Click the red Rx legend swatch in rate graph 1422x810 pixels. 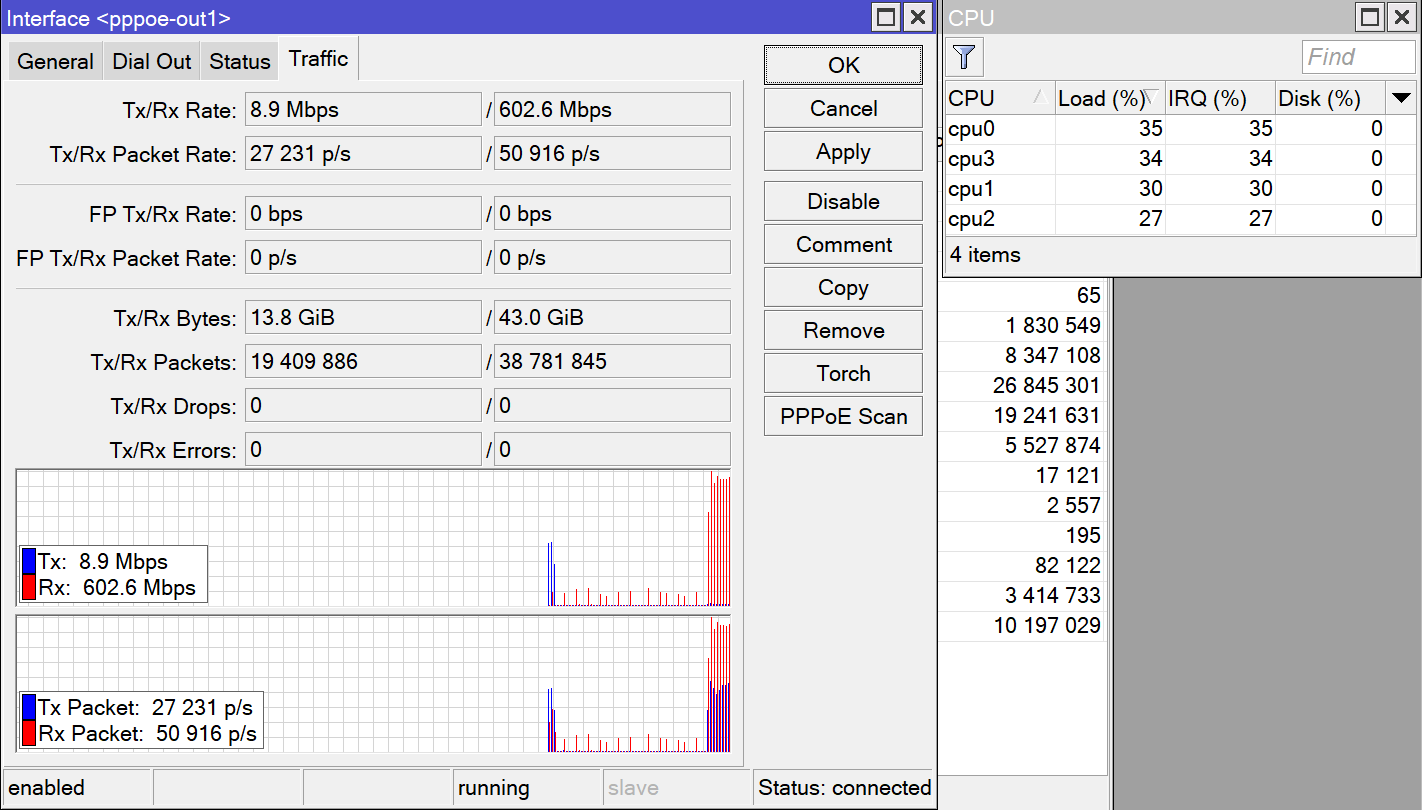(29, 587)
